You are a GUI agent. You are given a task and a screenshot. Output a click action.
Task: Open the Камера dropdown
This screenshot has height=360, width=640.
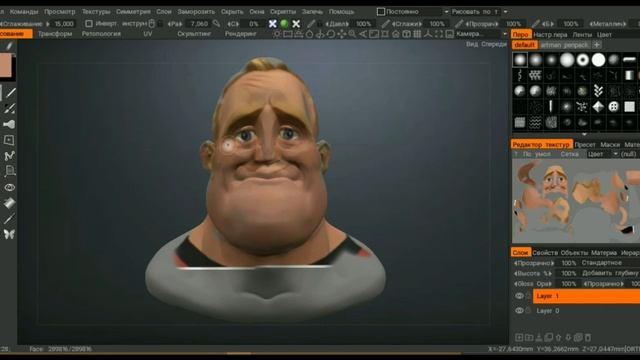coord(481,34)
